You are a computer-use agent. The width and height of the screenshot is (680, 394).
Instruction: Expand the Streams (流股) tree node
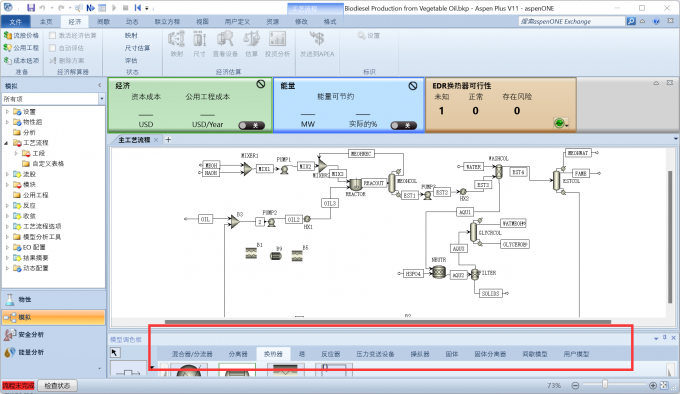pos(7,174)
